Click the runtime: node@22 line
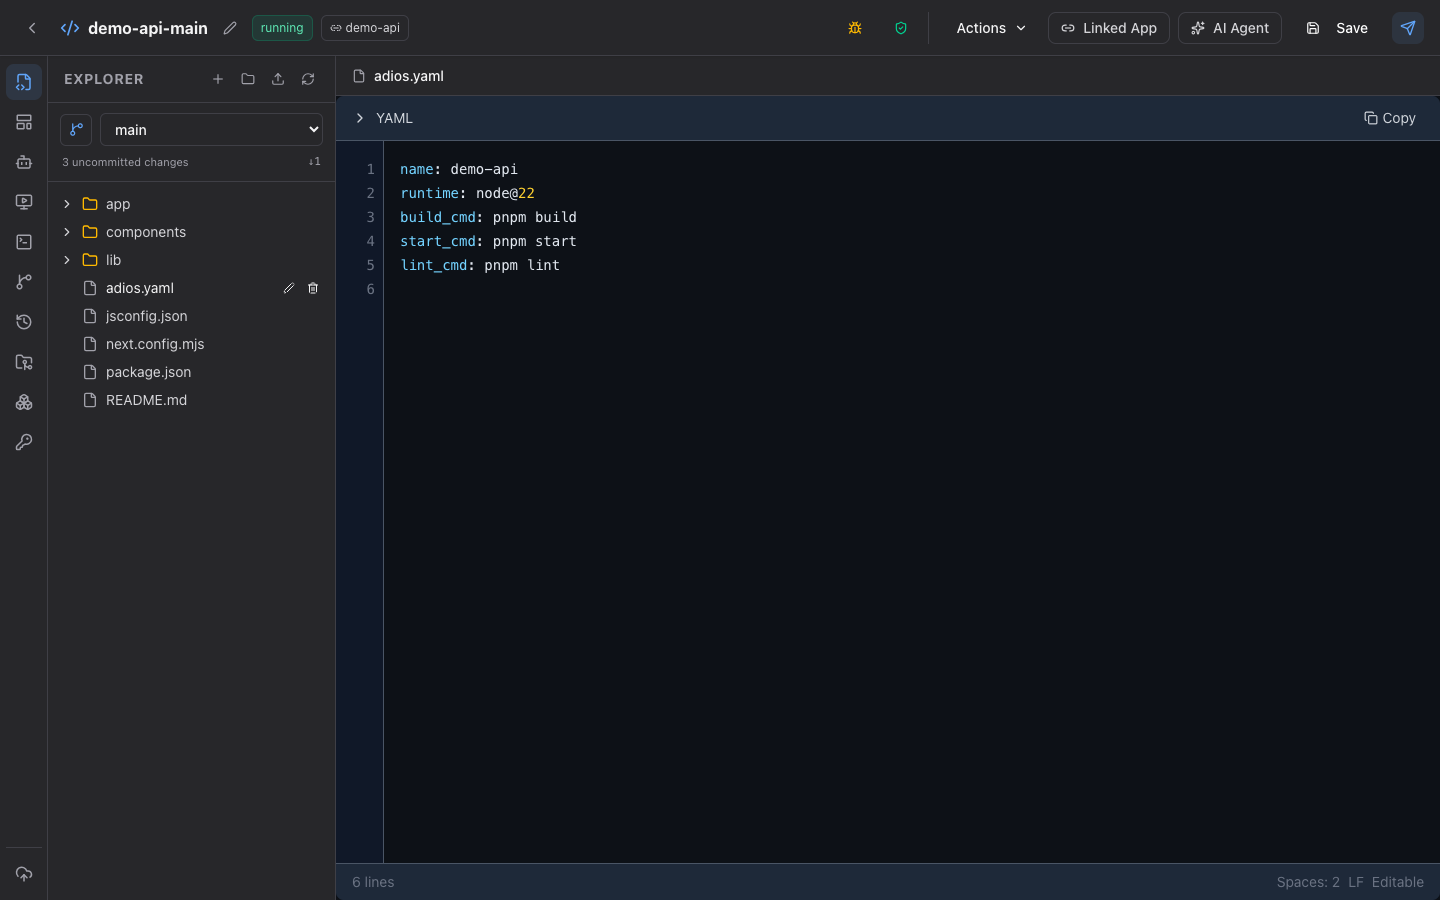This screenshot has height=900, width=1440. pos(467,193)
